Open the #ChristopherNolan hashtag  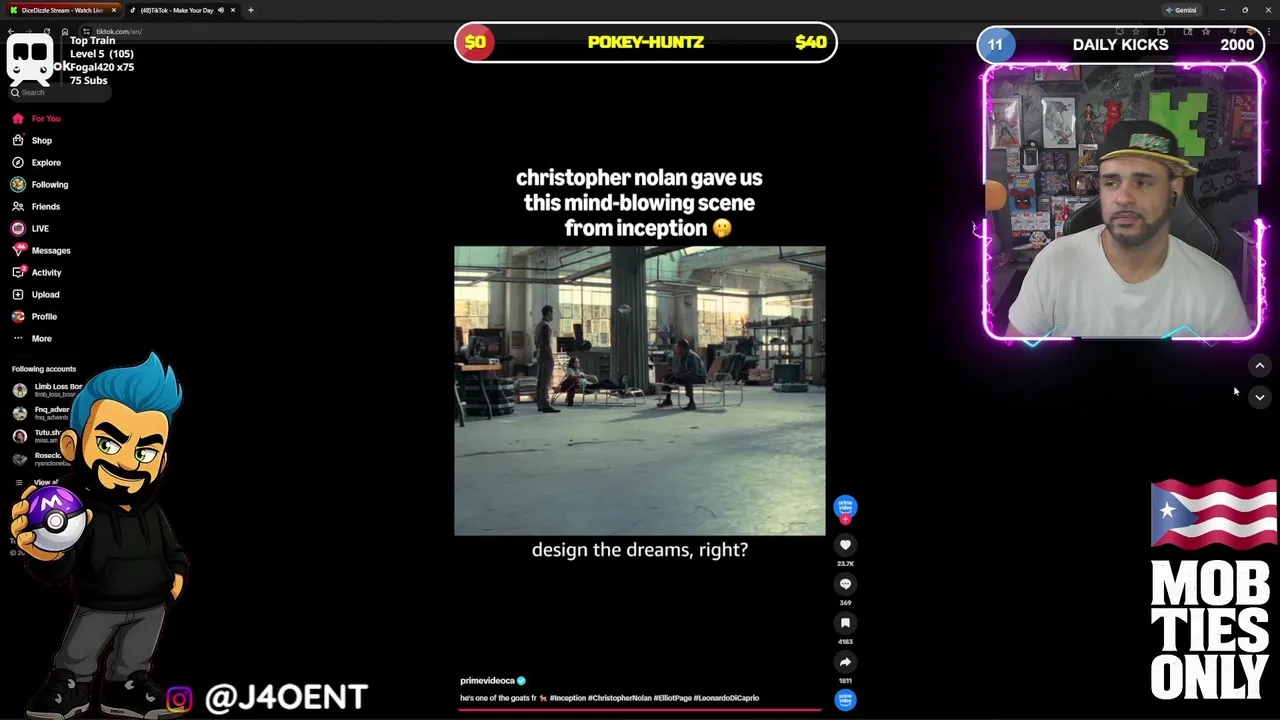click(x=619, y=698)
